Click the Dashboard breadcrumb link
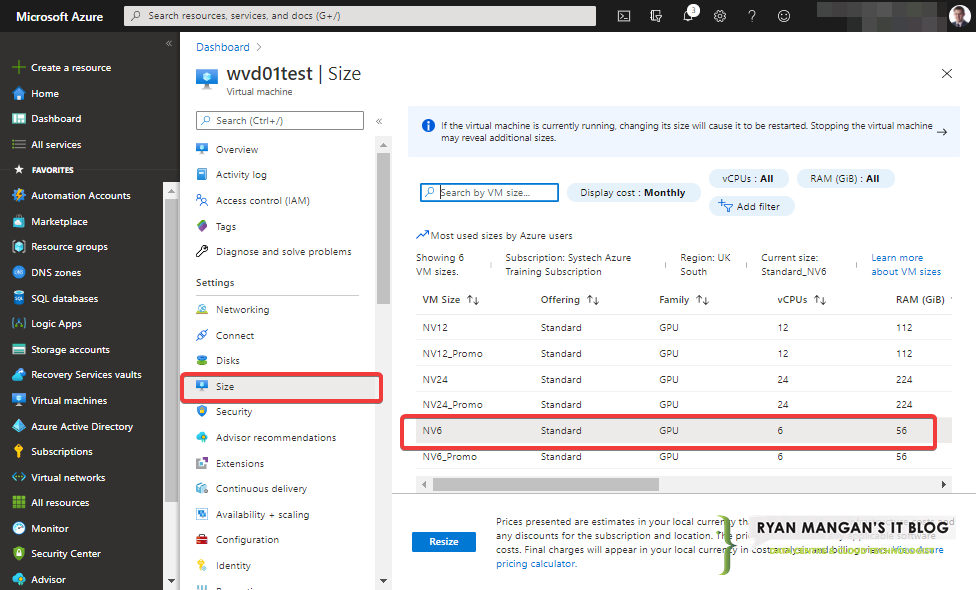This screenshot has width=976, height=590. click(x=222, y=47)
